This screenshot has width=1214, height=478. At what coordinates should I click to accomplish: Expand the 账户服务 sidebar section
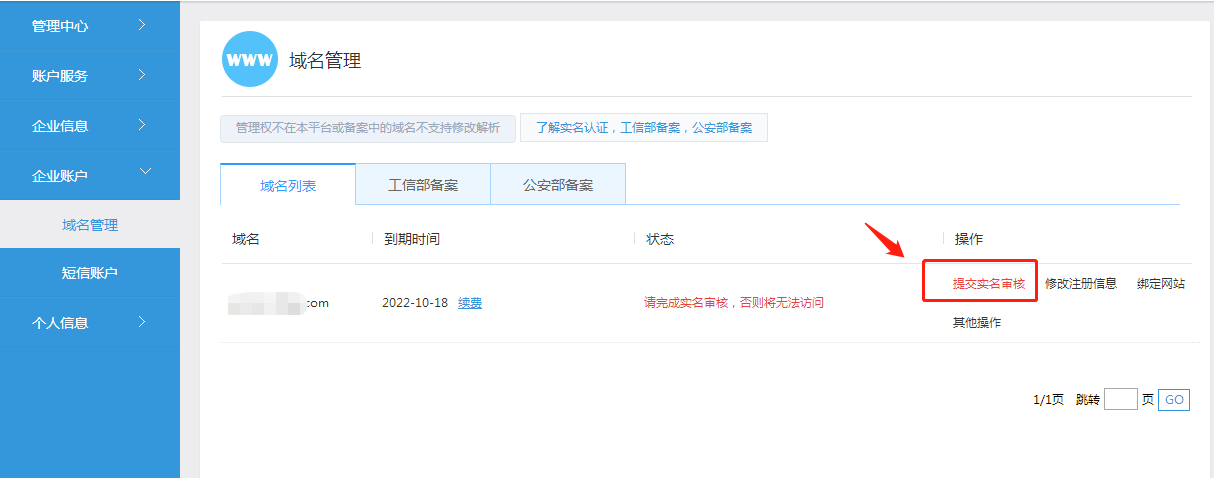point(89,76)
